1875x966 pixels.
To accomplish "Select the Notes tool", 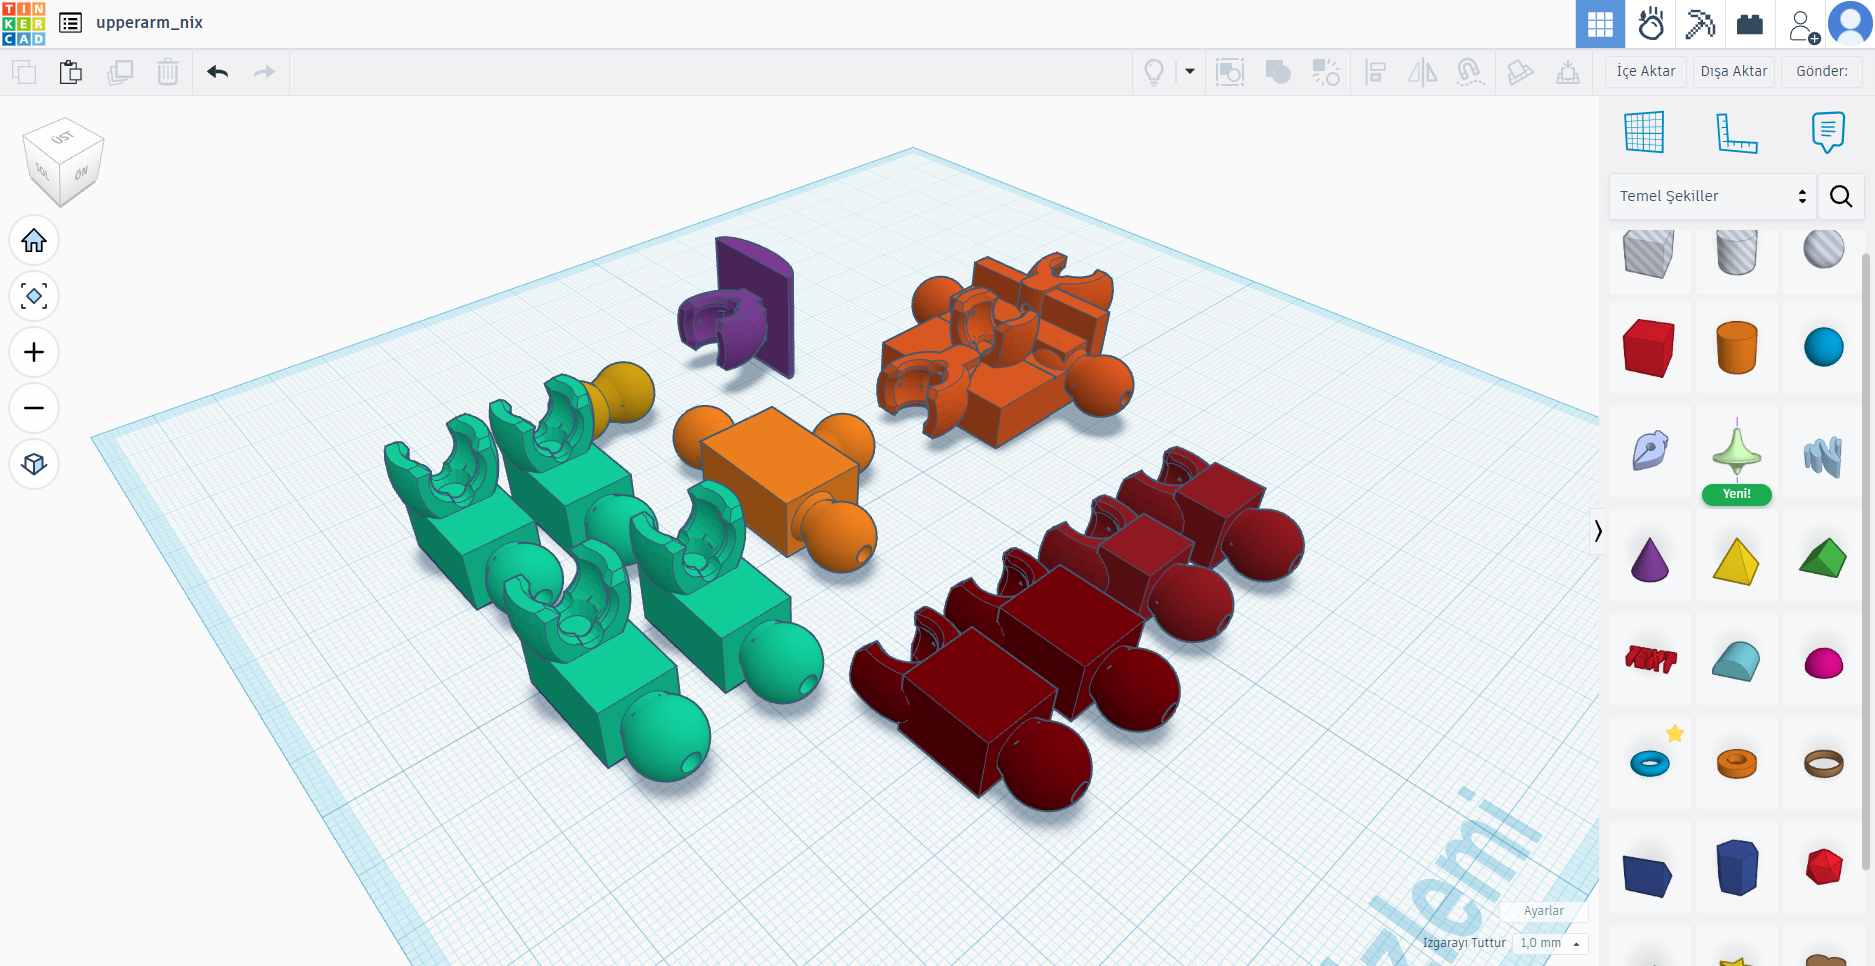I will (1828, 132).
